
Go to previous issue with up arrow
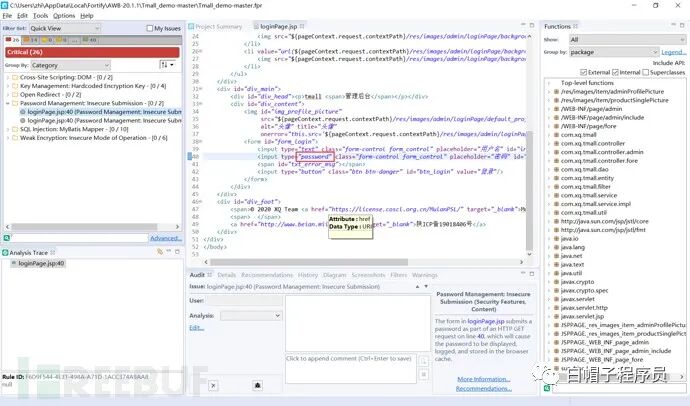(x=417, y=286)
